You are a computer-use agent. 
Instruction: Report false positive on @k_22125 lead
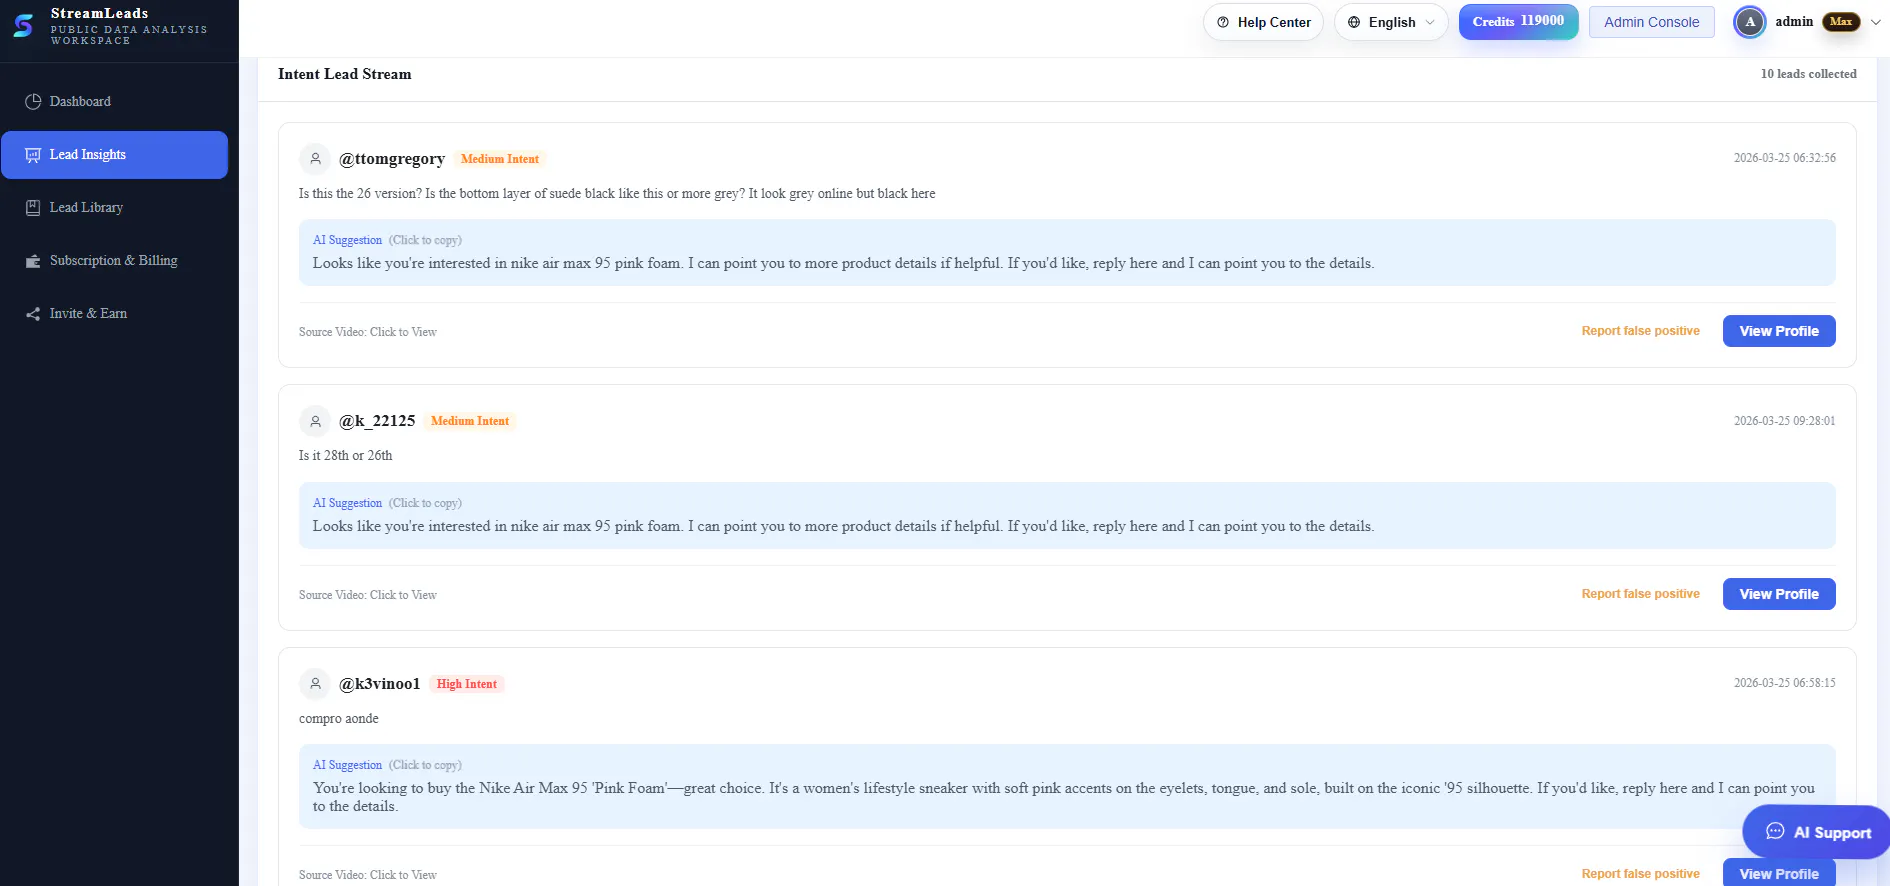click(x=1640, y=594)
